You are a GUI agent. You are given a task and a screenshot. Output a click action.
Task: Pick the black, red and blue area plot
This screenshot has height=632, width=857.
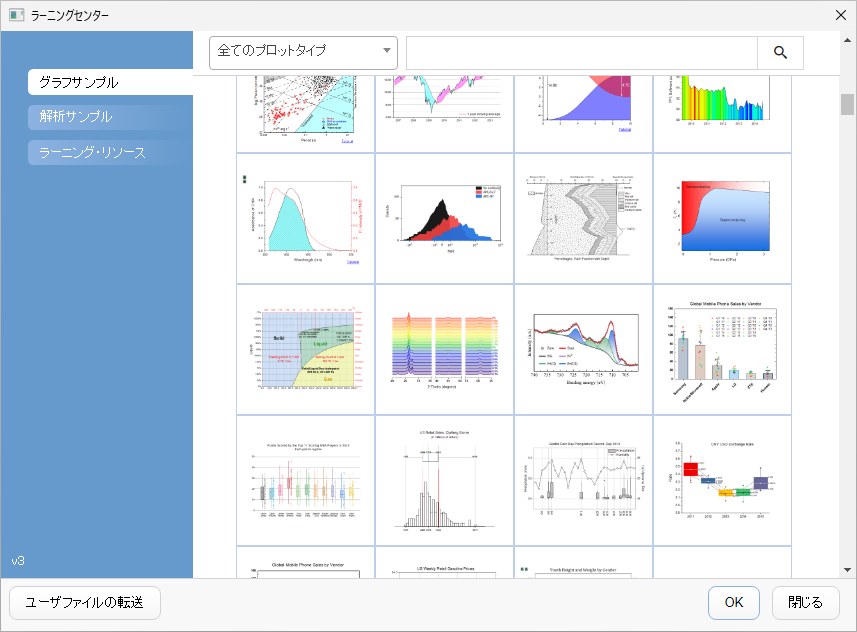click(443, 218)
